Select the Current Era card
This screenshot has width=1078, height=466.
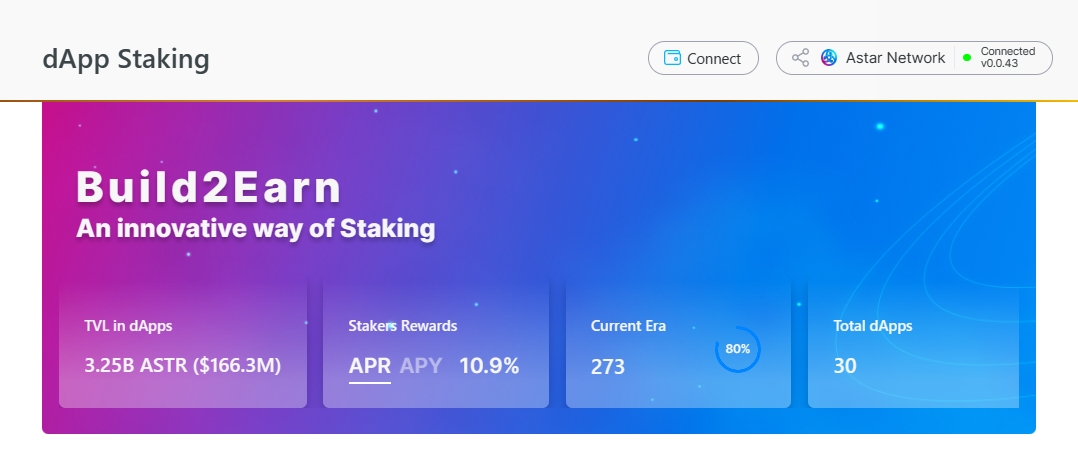[x=679, y=343]
